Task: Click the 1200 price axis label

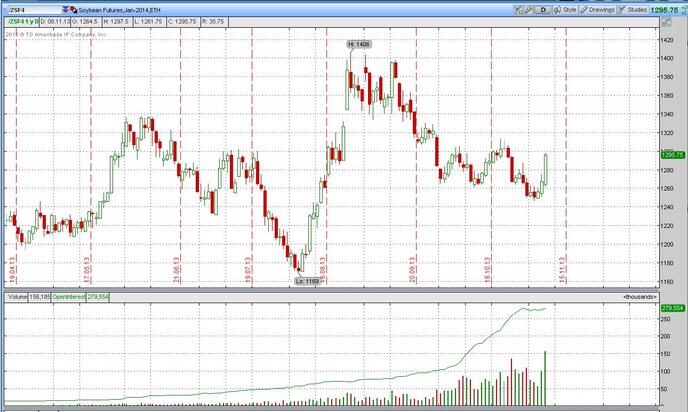Action: [667, 244]
